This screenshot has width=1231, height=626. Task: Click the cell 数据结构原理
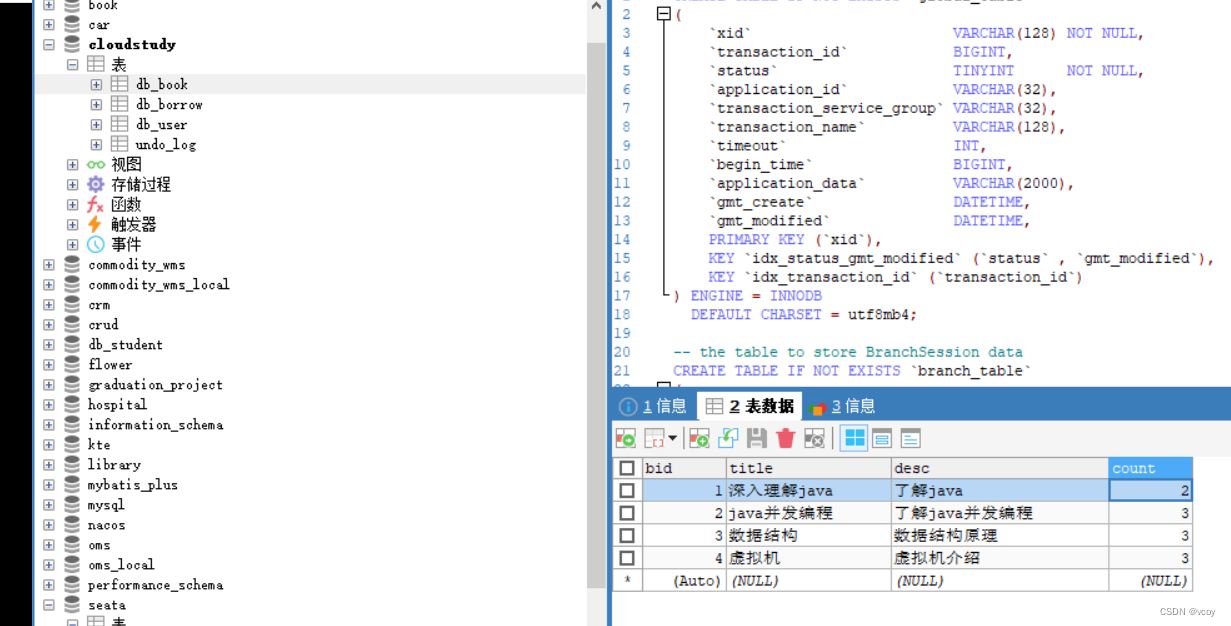(x=1000, y=535)
